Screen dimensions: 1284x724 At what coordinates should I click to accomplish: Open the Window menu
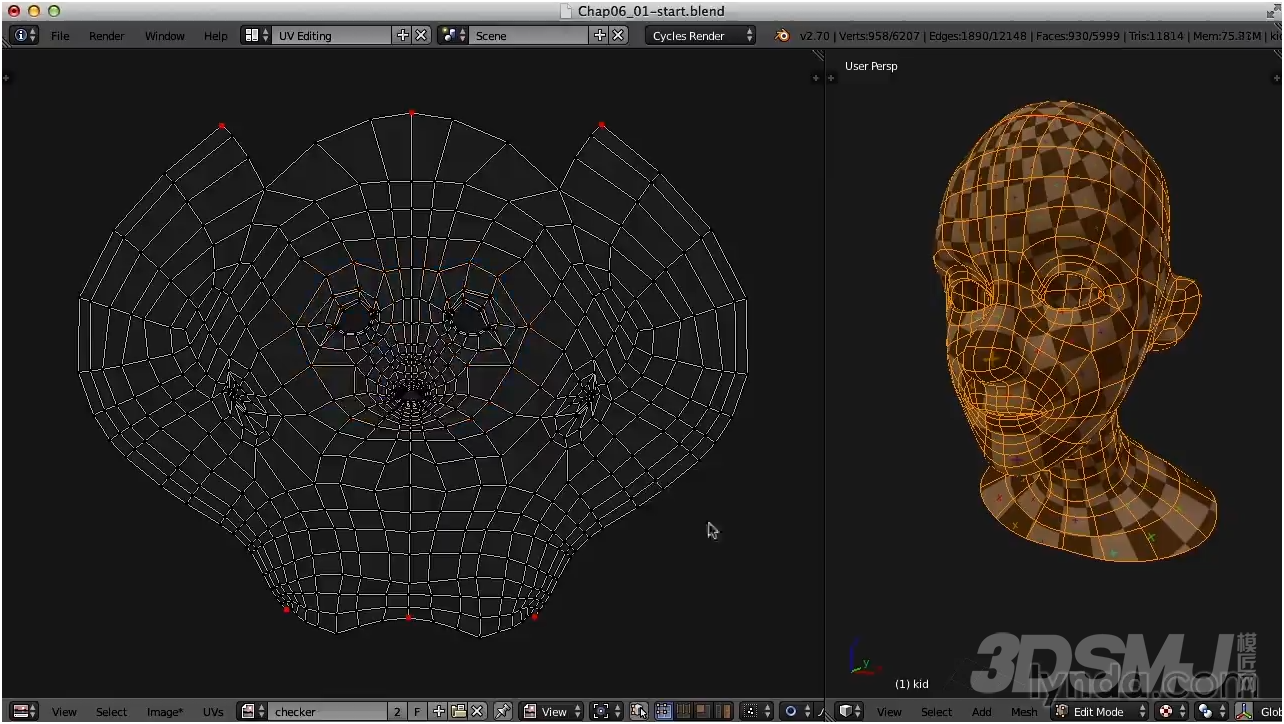coord(165,35)
